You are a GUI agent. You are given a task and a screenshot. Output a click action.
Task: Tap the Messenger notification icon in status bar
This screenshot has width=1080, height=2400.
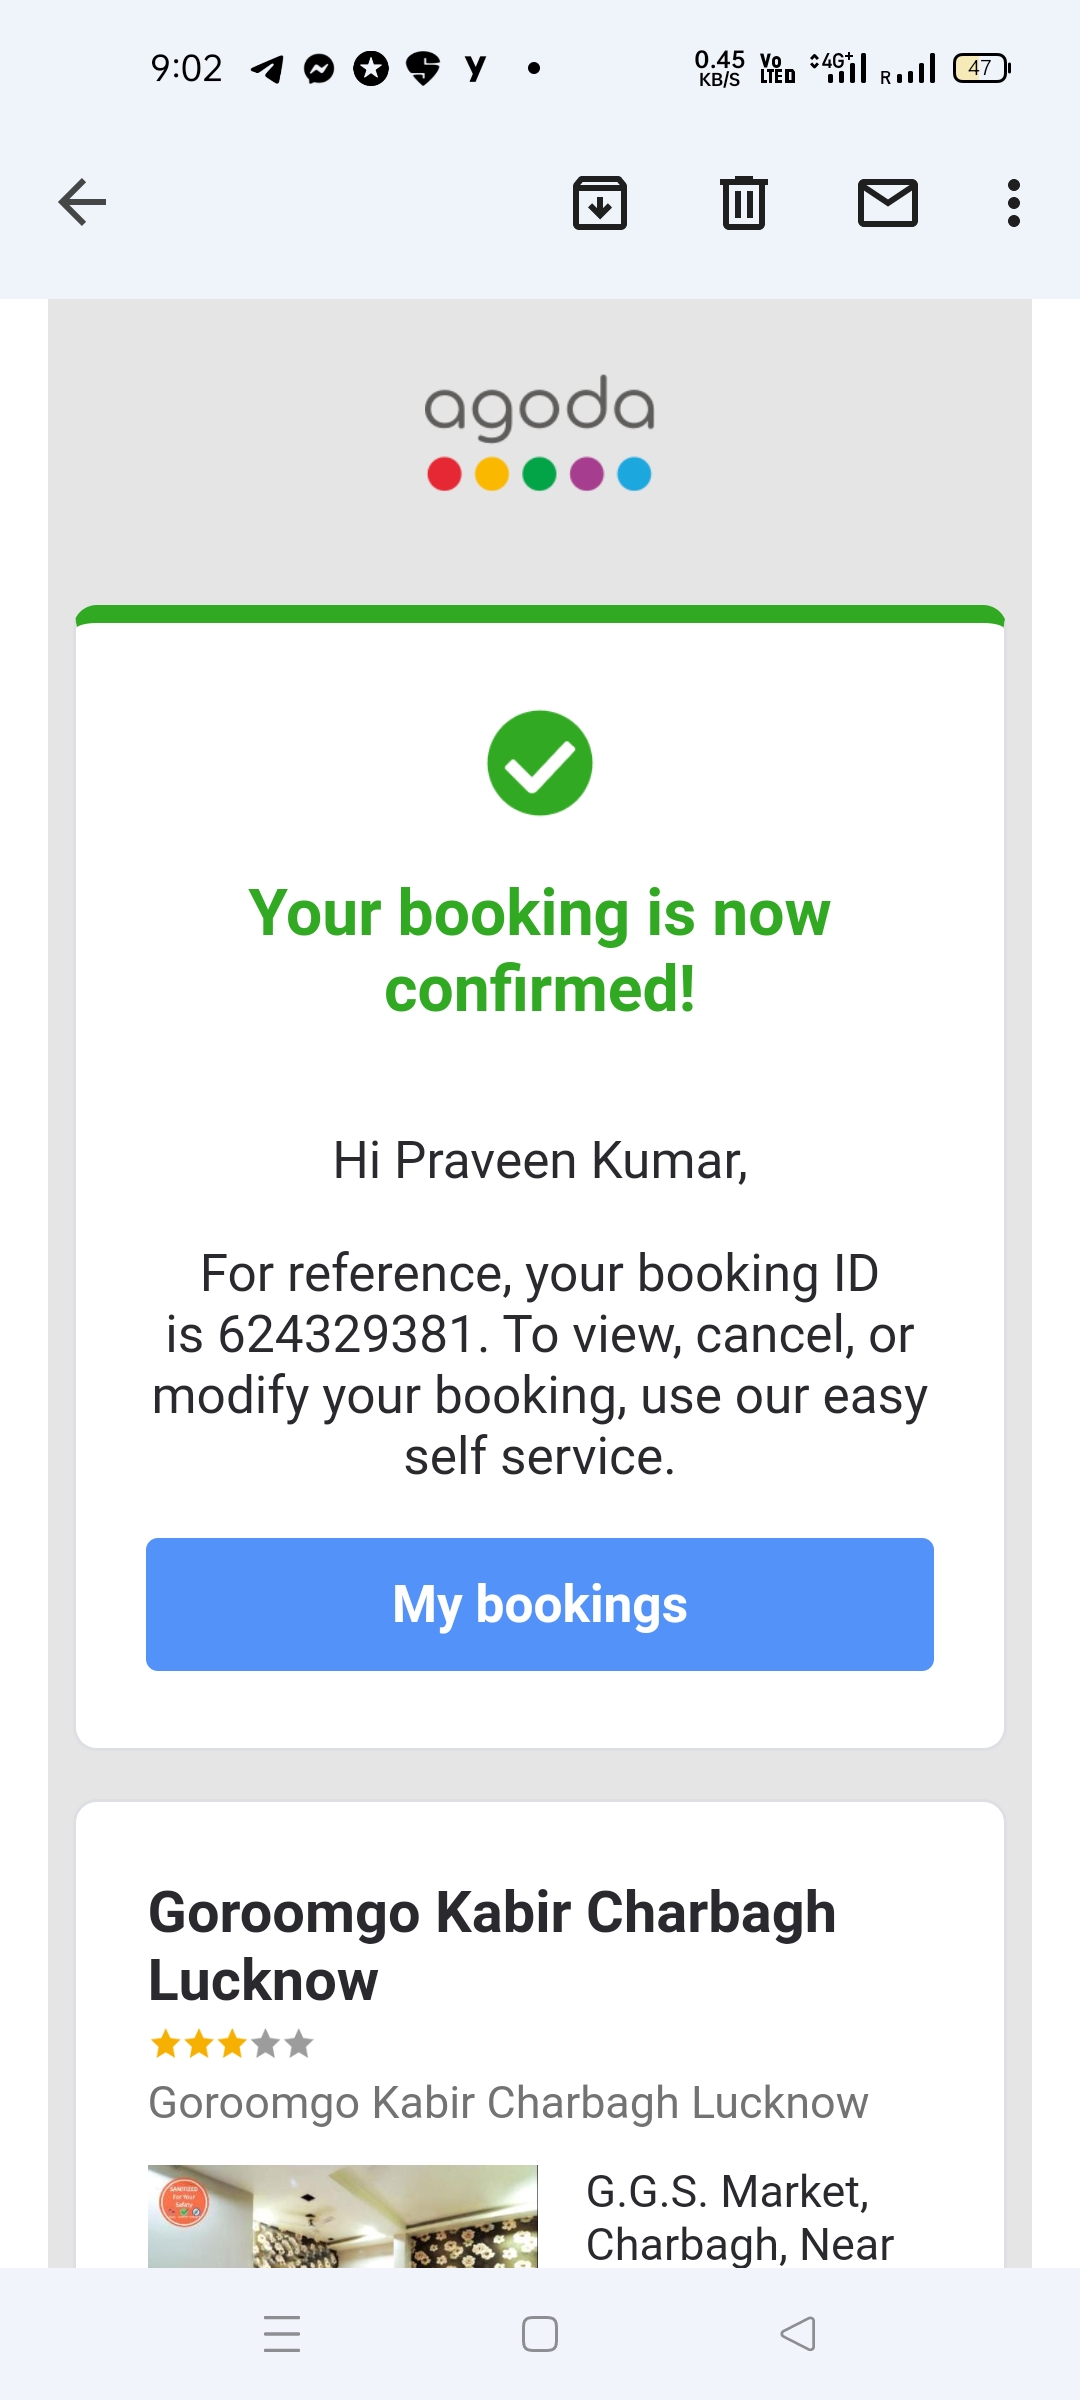click(319, 69)
